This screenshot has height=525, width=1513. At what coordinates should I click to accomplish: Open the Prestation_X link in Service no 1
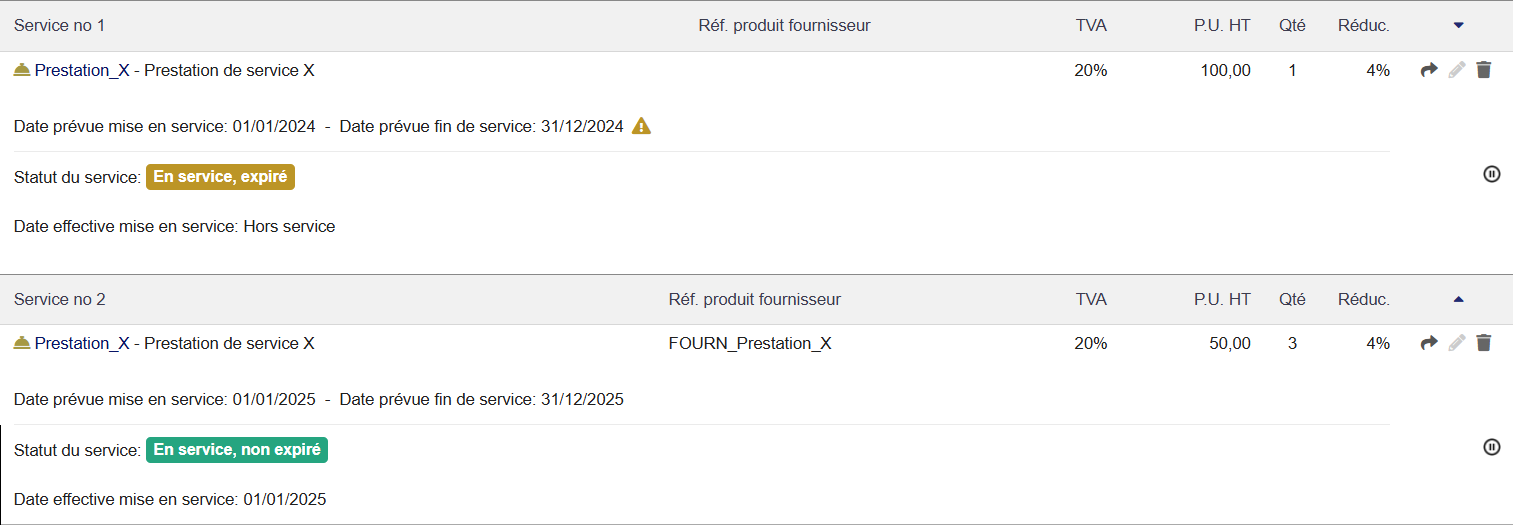[82, 70]
